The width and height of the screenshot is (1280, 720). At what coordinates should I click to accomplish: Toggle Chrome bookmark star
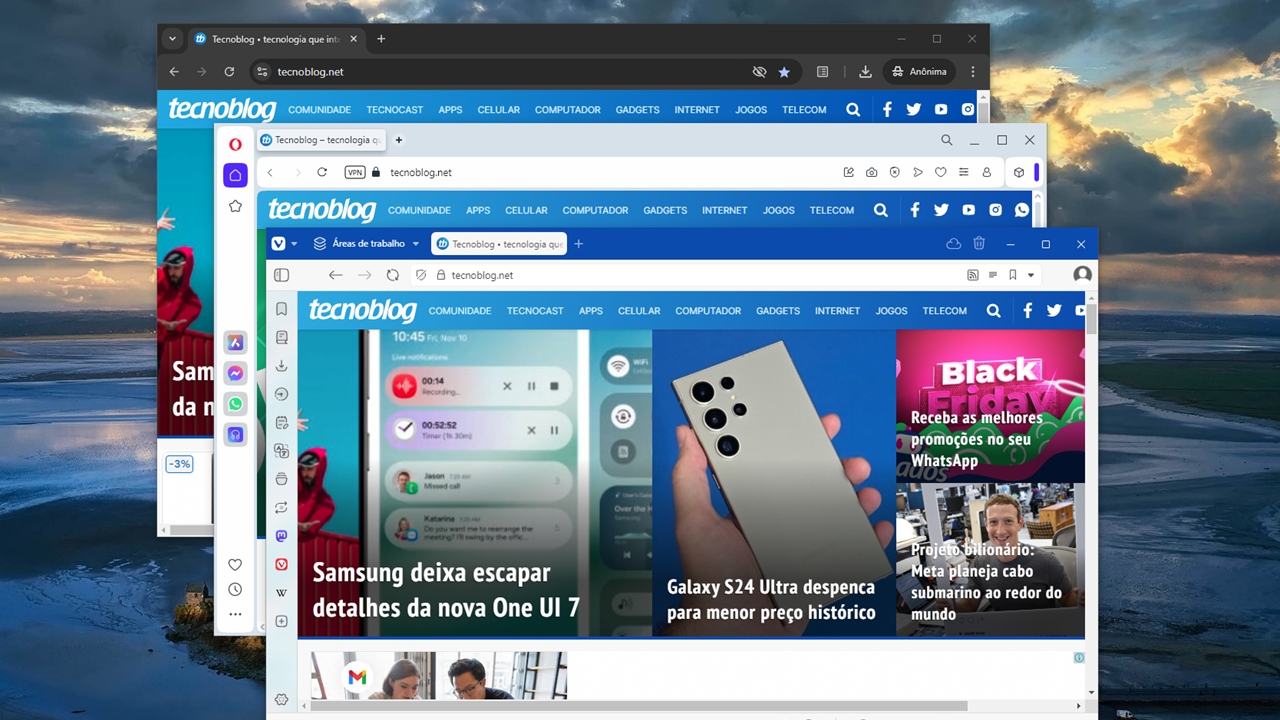pyautogui.click(x=784, y=72)
